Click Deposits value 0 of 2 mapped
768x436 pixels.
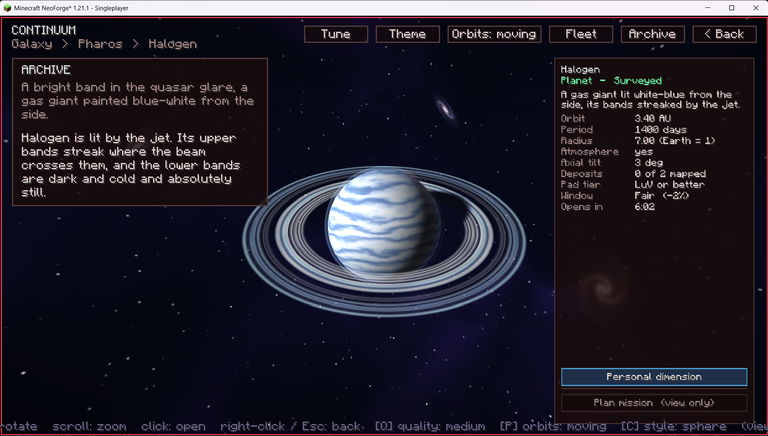click(670, 174)
